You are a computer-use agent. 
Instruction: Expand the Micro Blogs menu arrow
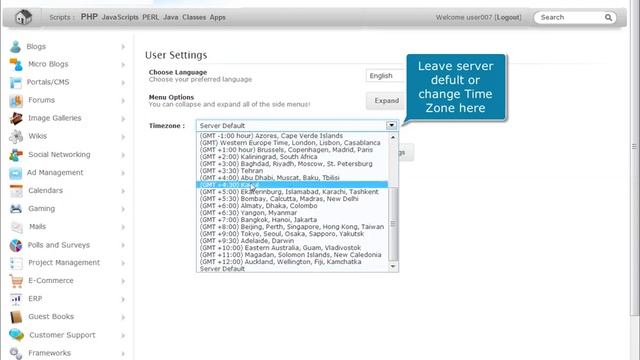click(123, 64)
